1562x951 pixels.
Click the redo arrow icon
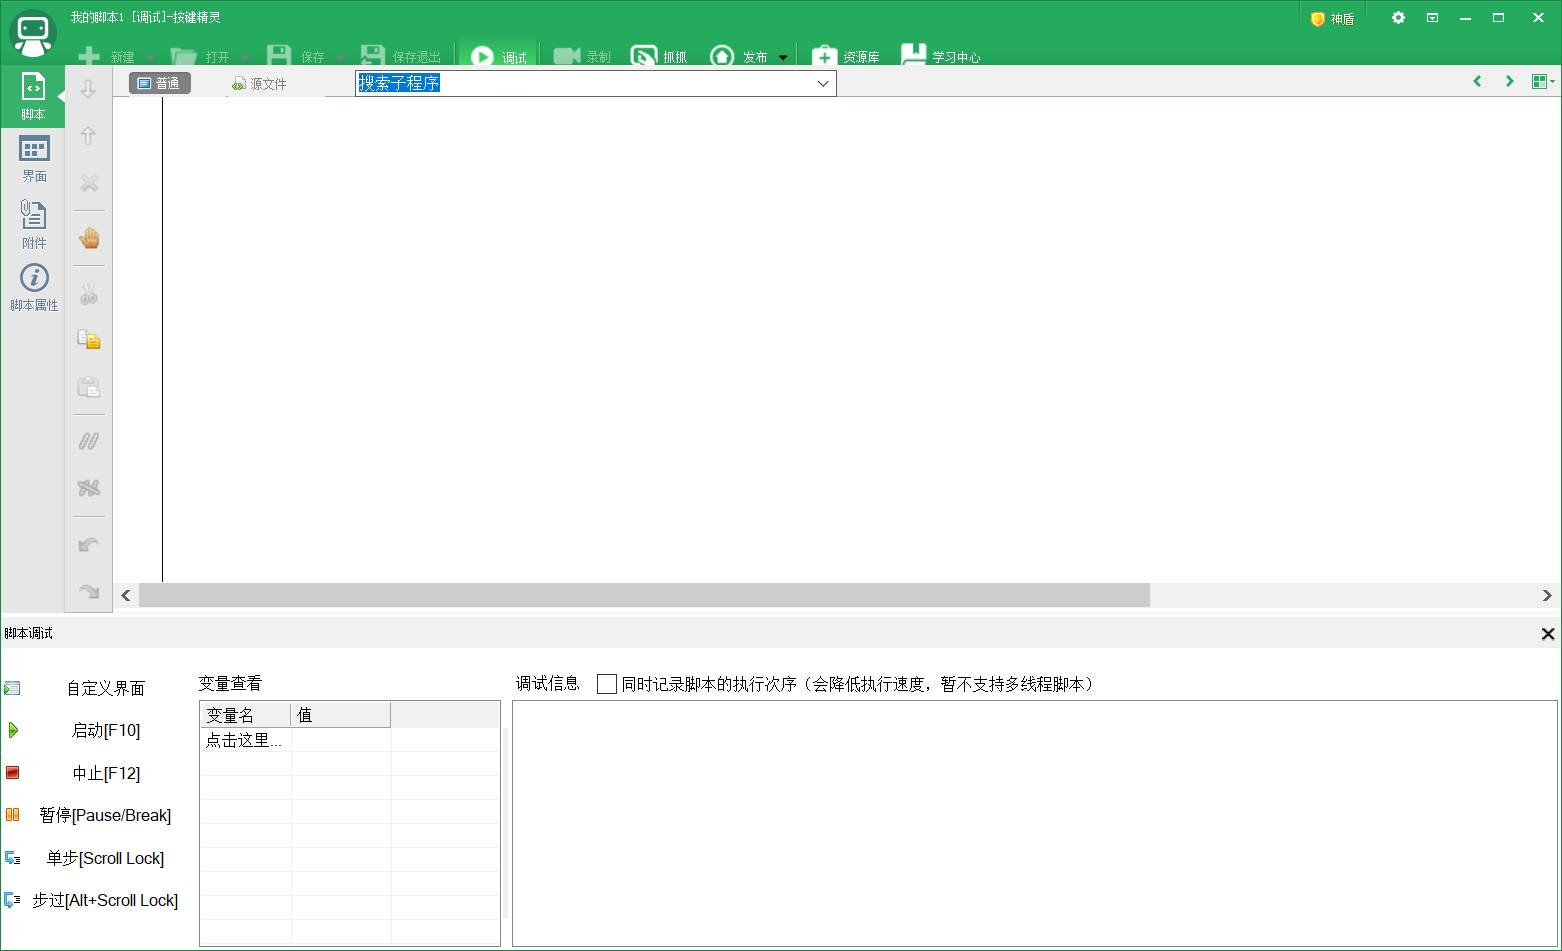[89, 591]
